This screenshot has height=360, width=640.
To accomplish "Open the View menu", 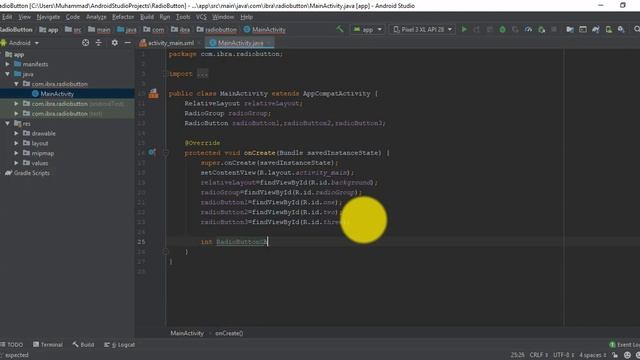I will pyautogui.click(x=24, y=17).
